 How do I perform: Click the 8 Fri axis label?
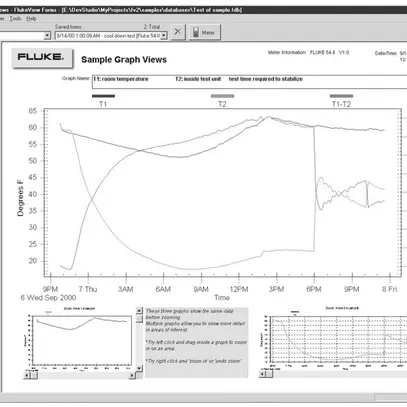389,289
